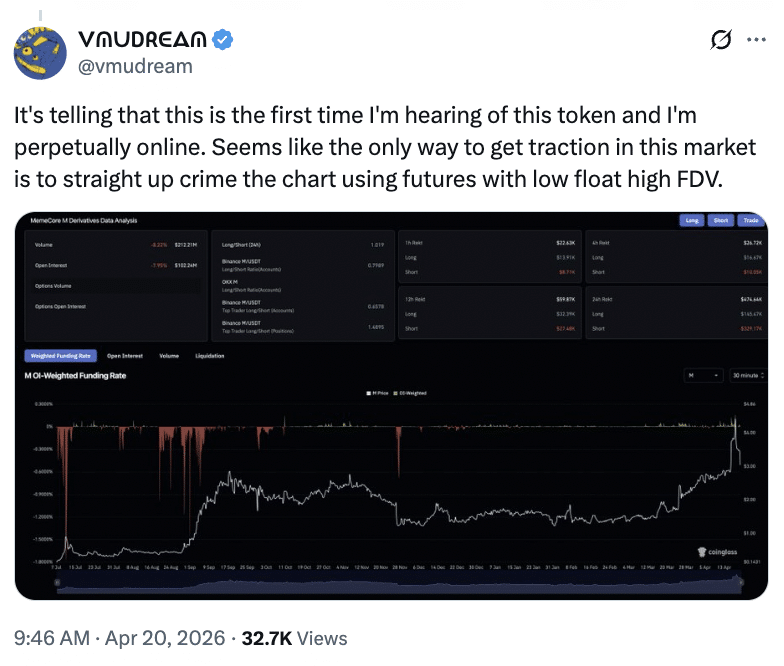Click the Grok circle-slash icon
Image resolution: width=784 pixels, height=666 pixels.
click(718, 41)
